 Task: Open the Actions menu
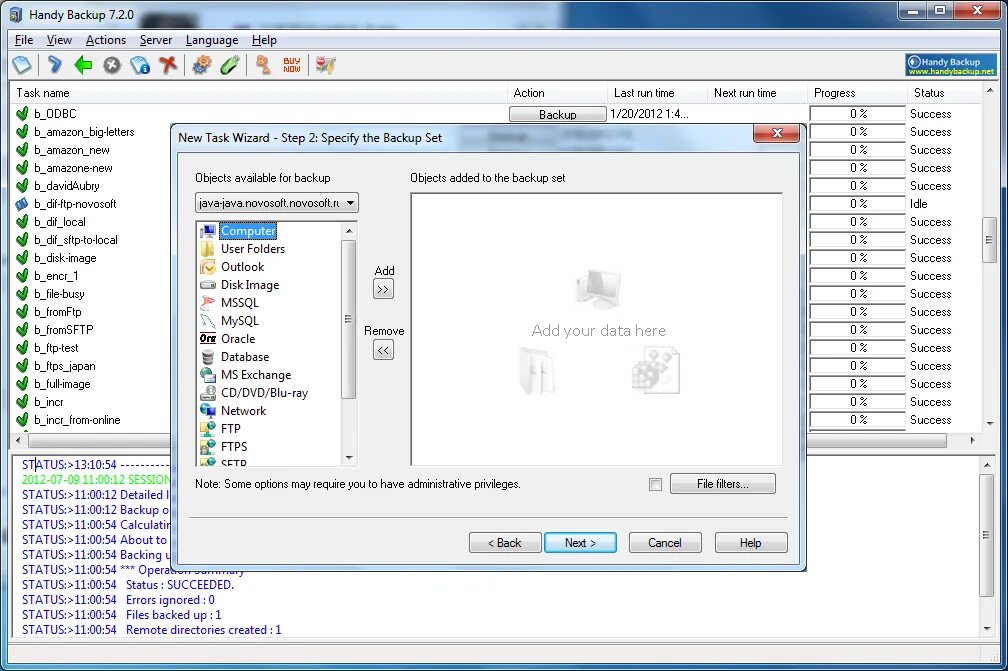[x=105, y=40]
